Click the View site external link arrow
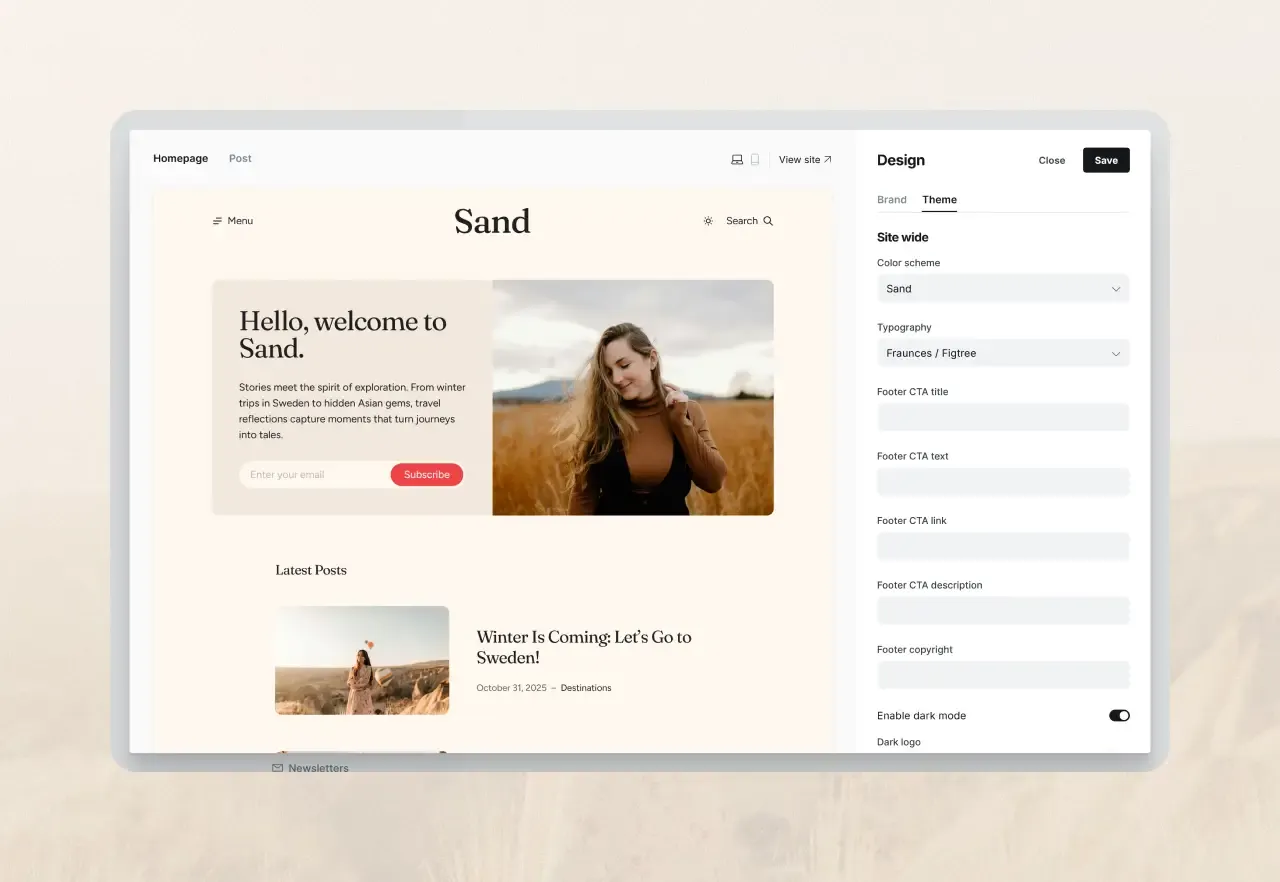Image resolution: width=1280 pixels, height=882 pixels. [829, 158]
